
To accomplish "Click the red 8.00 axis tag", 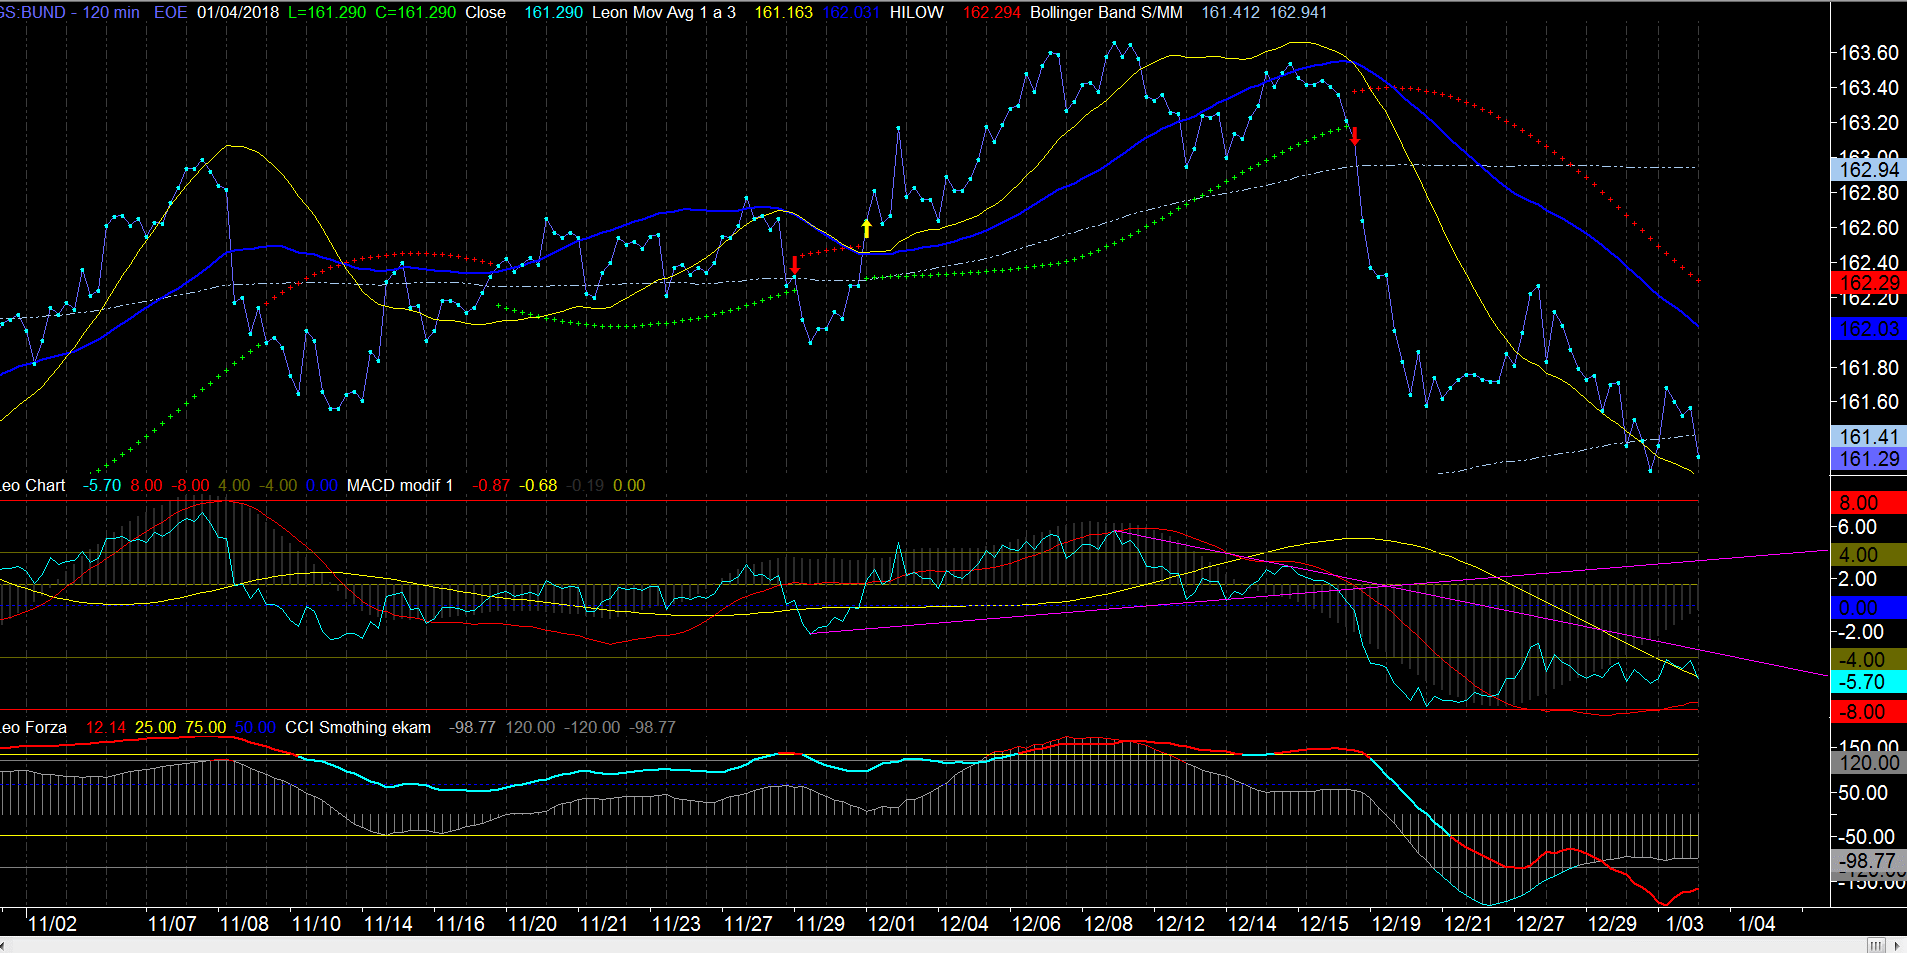I will point(1869,503).
